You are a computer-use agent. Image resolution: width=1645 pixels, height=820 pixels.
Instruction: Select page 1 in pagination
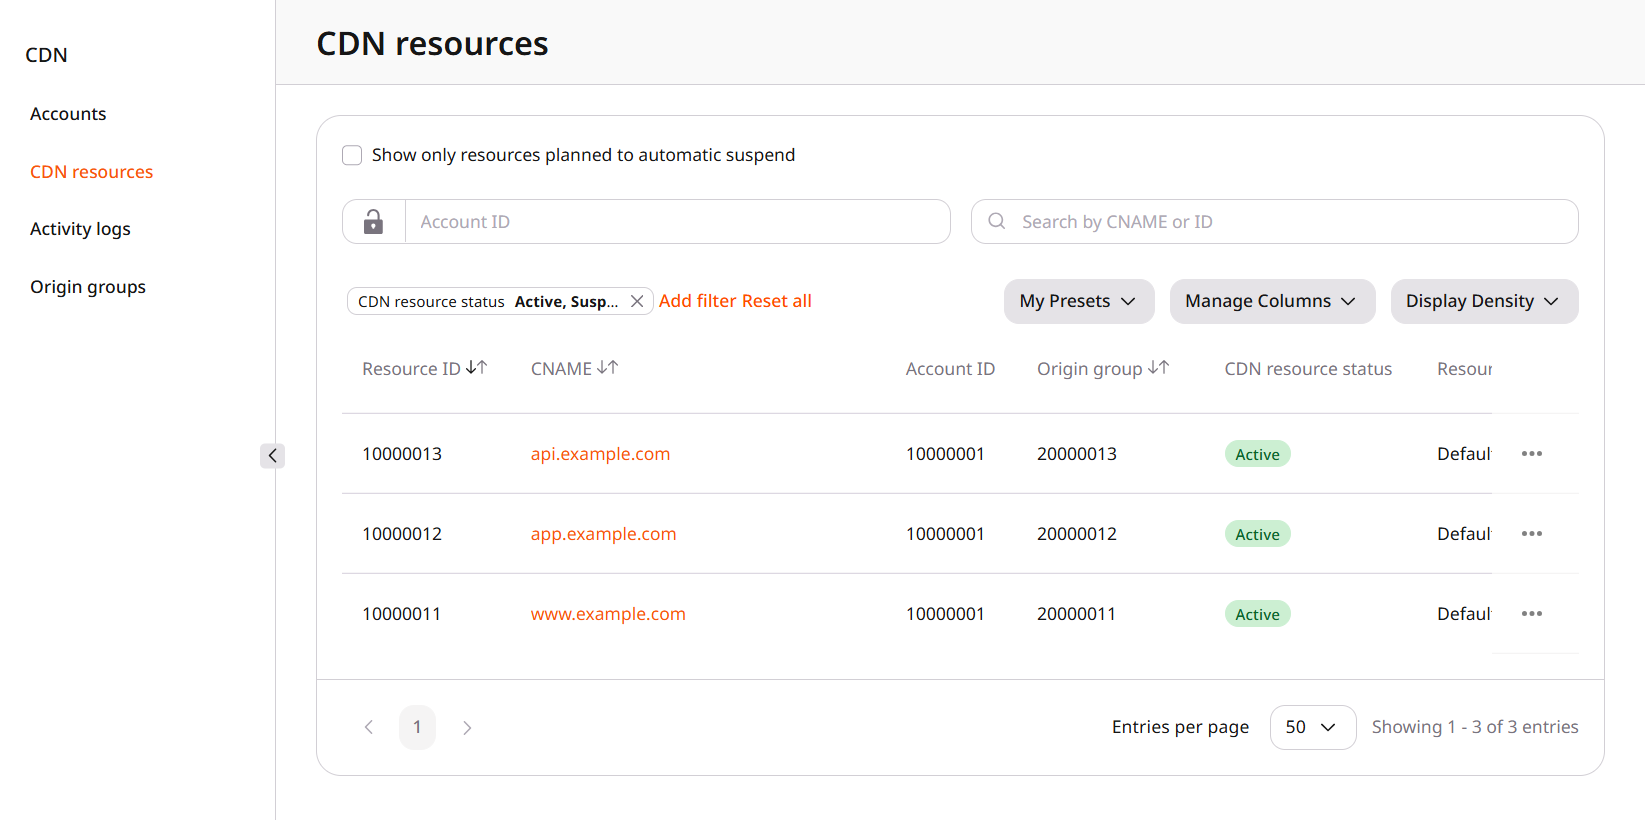click(x=417, y=727)
